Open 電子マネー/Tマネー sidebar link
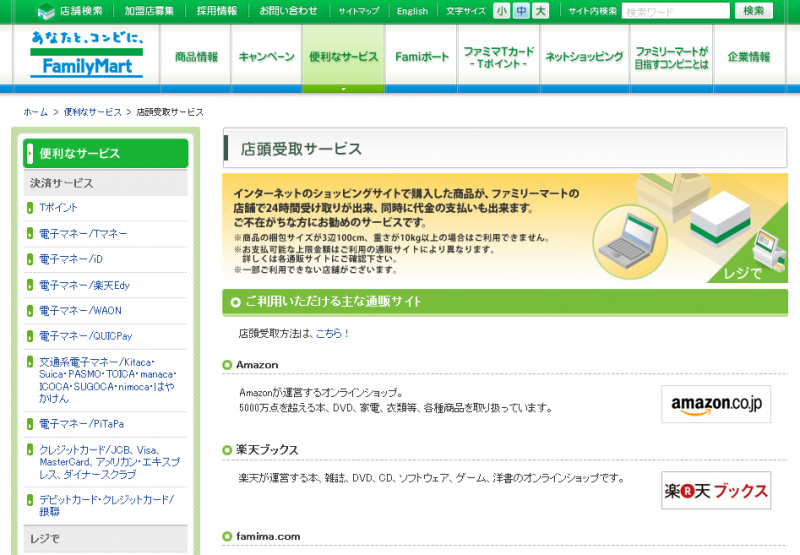Image resolution: width=800 pixels, height=555 pixels. (x=83, y=234)
